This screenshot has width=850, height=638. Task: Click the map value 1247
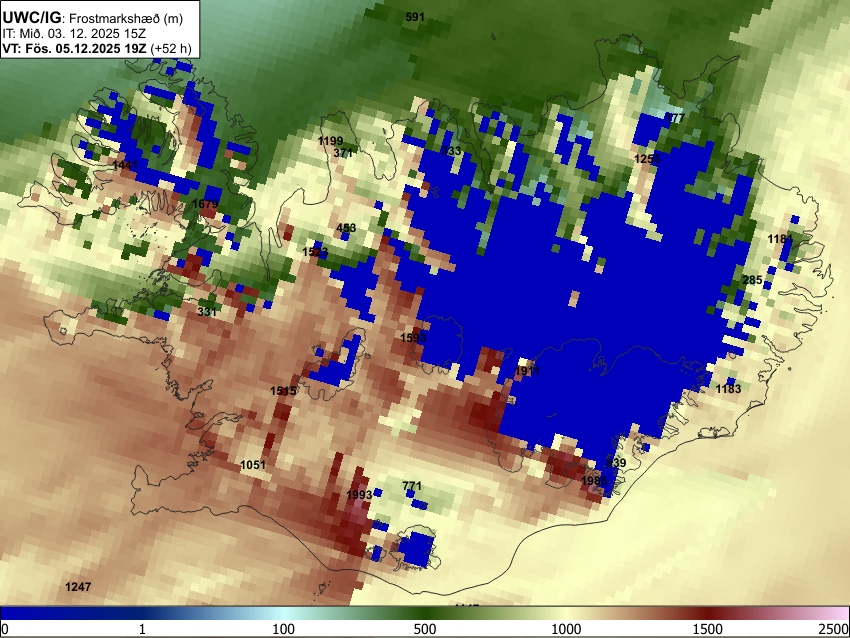pyautogui.click(x=78, y=587)
